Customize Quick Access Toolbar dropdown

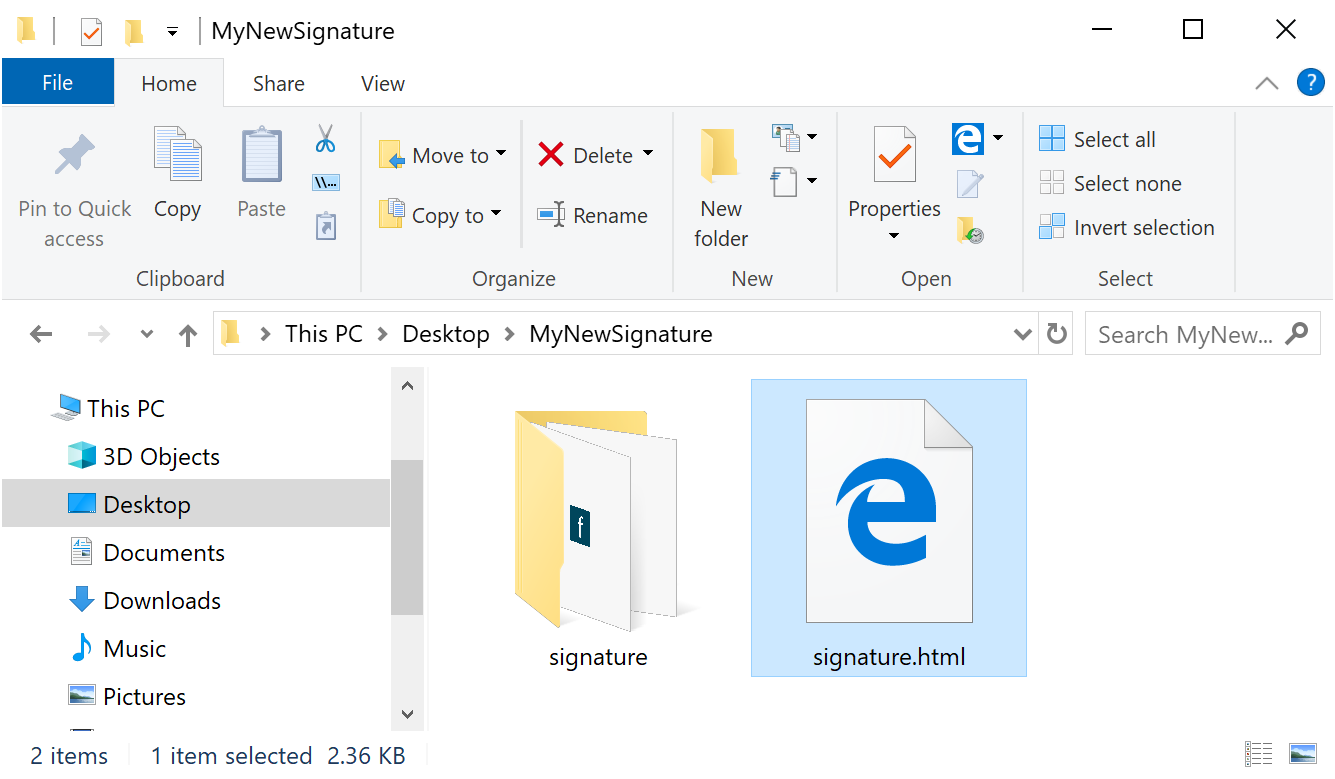(172, 32)
